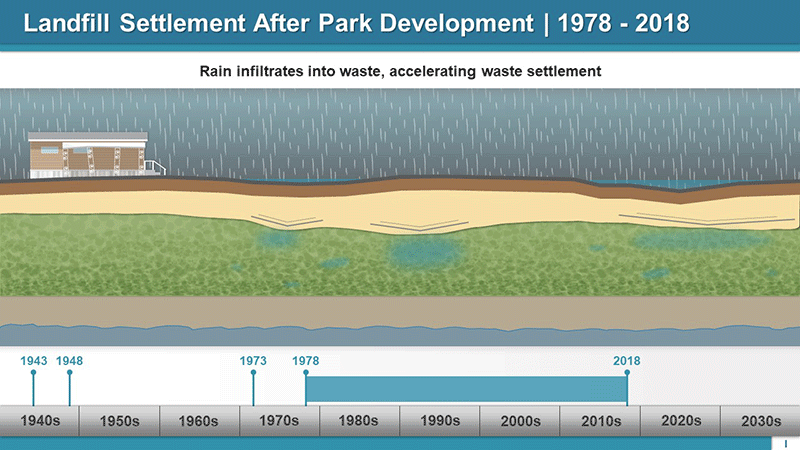Select the 1990s decade segment
Viewport: 800px width, 450px height.
(x=439, y=421)
